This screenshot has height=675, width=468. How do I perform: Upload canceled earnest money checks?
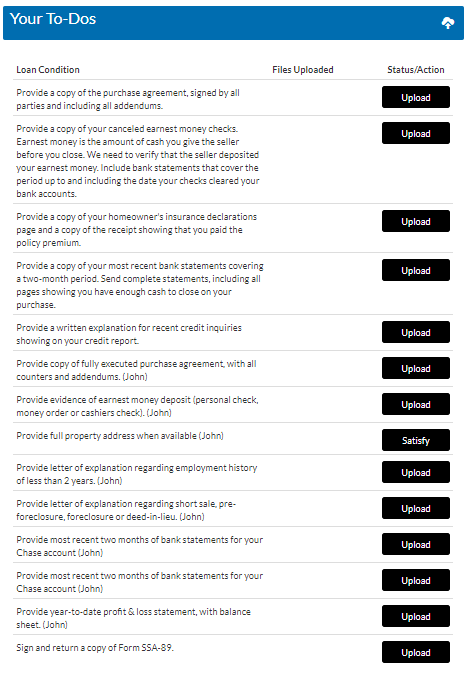(415, 133)
